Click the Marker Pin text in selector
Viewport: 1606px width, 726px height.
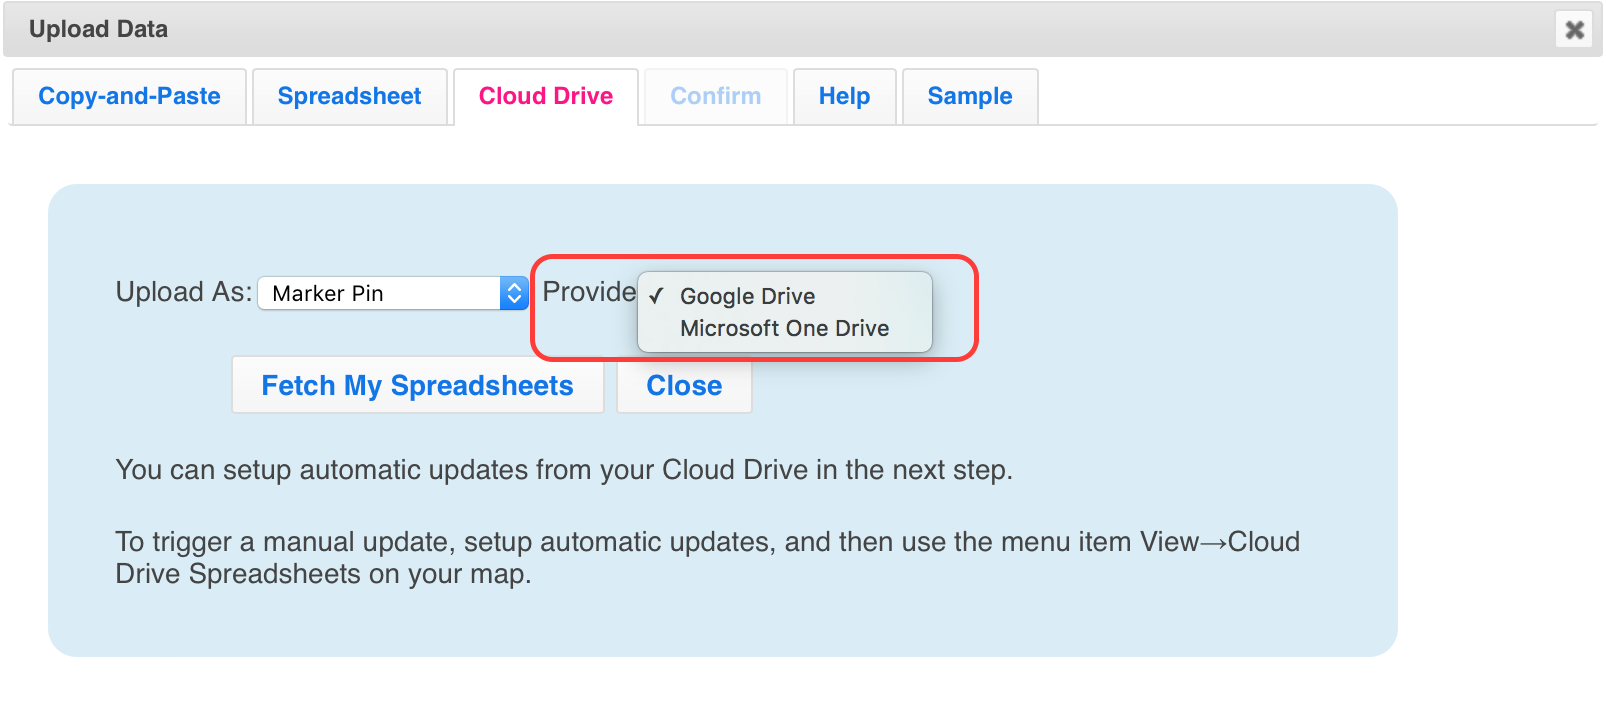328,293
